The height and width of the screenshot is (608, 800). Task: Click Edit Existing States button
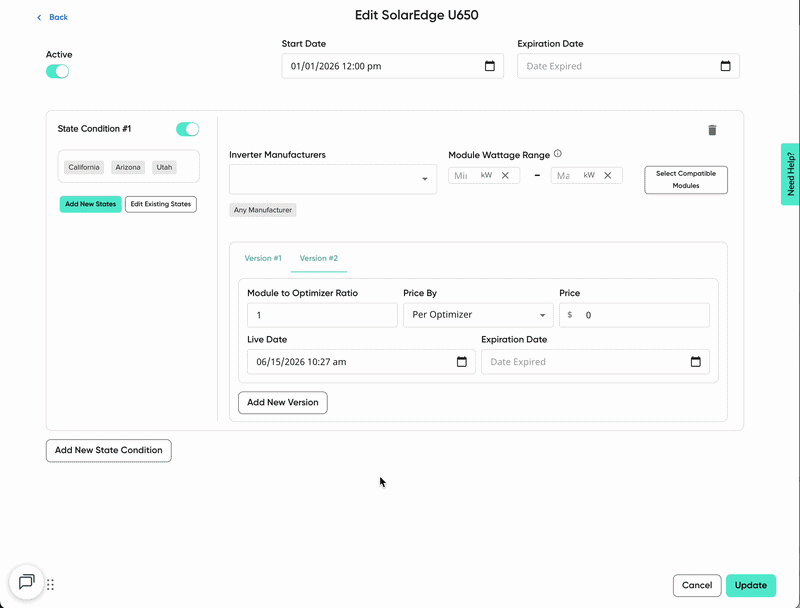161,204
